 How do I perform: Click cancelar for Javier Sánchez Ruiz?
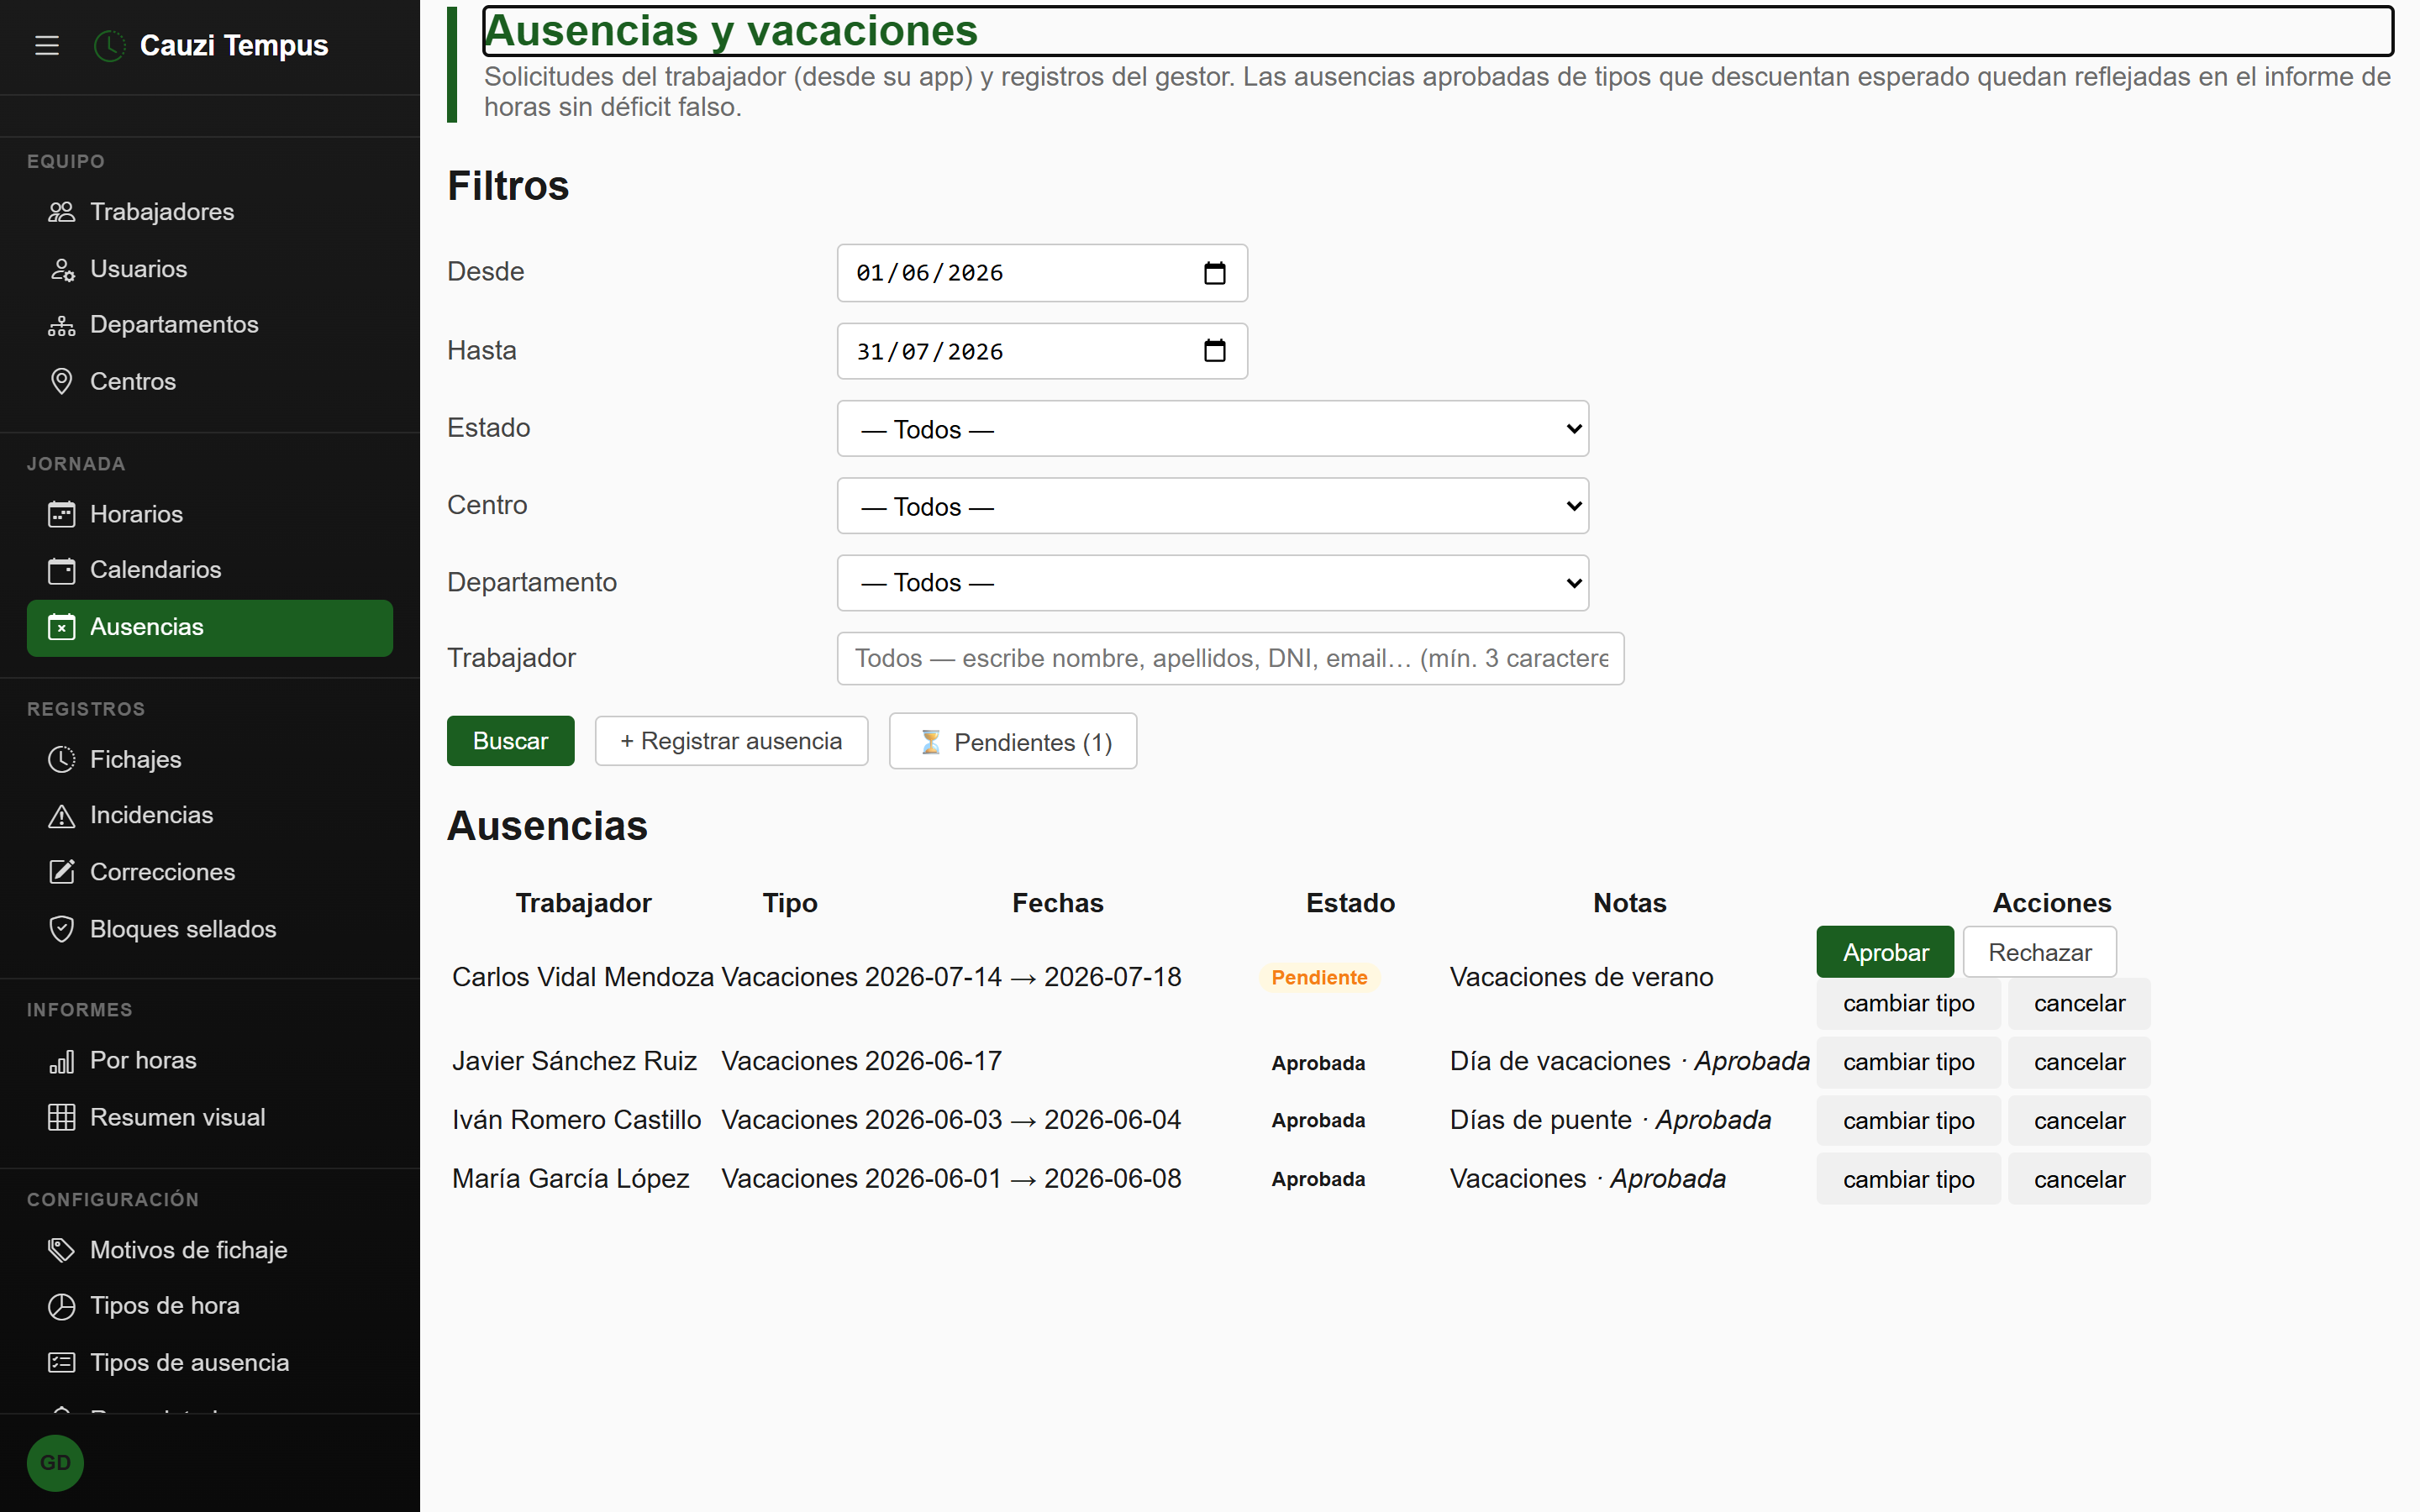(2079, 1062)
